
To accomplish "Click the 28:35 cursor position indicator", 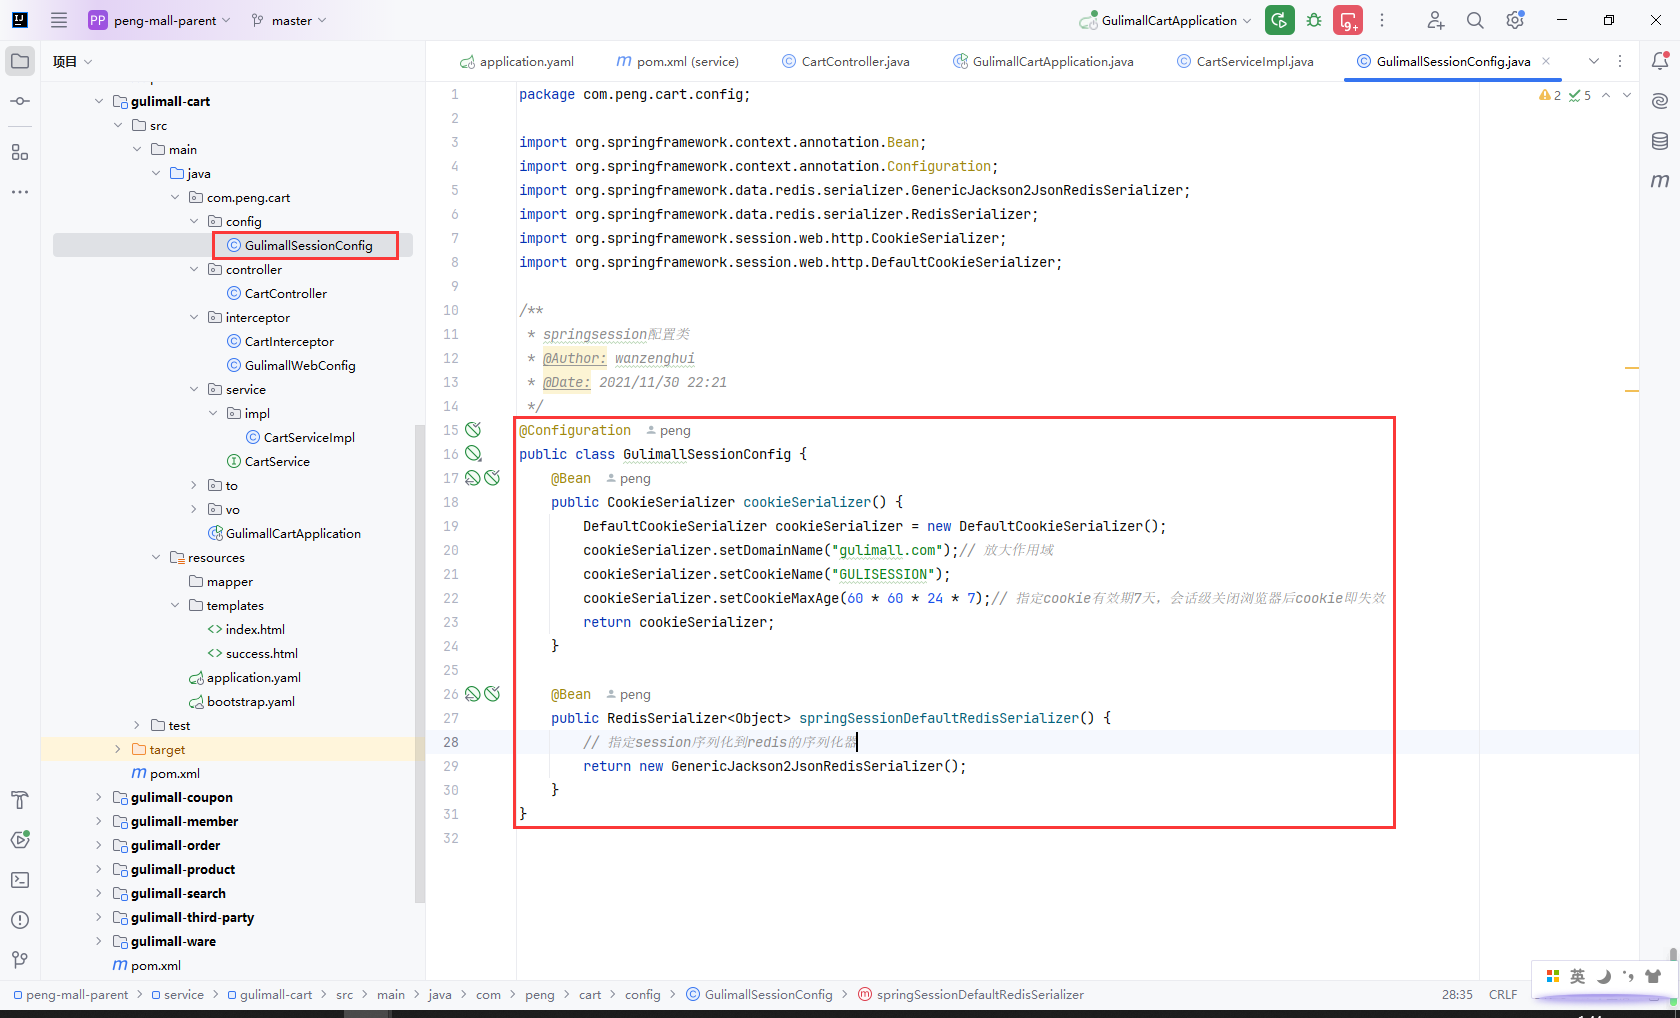I will tap(1457, 994).
